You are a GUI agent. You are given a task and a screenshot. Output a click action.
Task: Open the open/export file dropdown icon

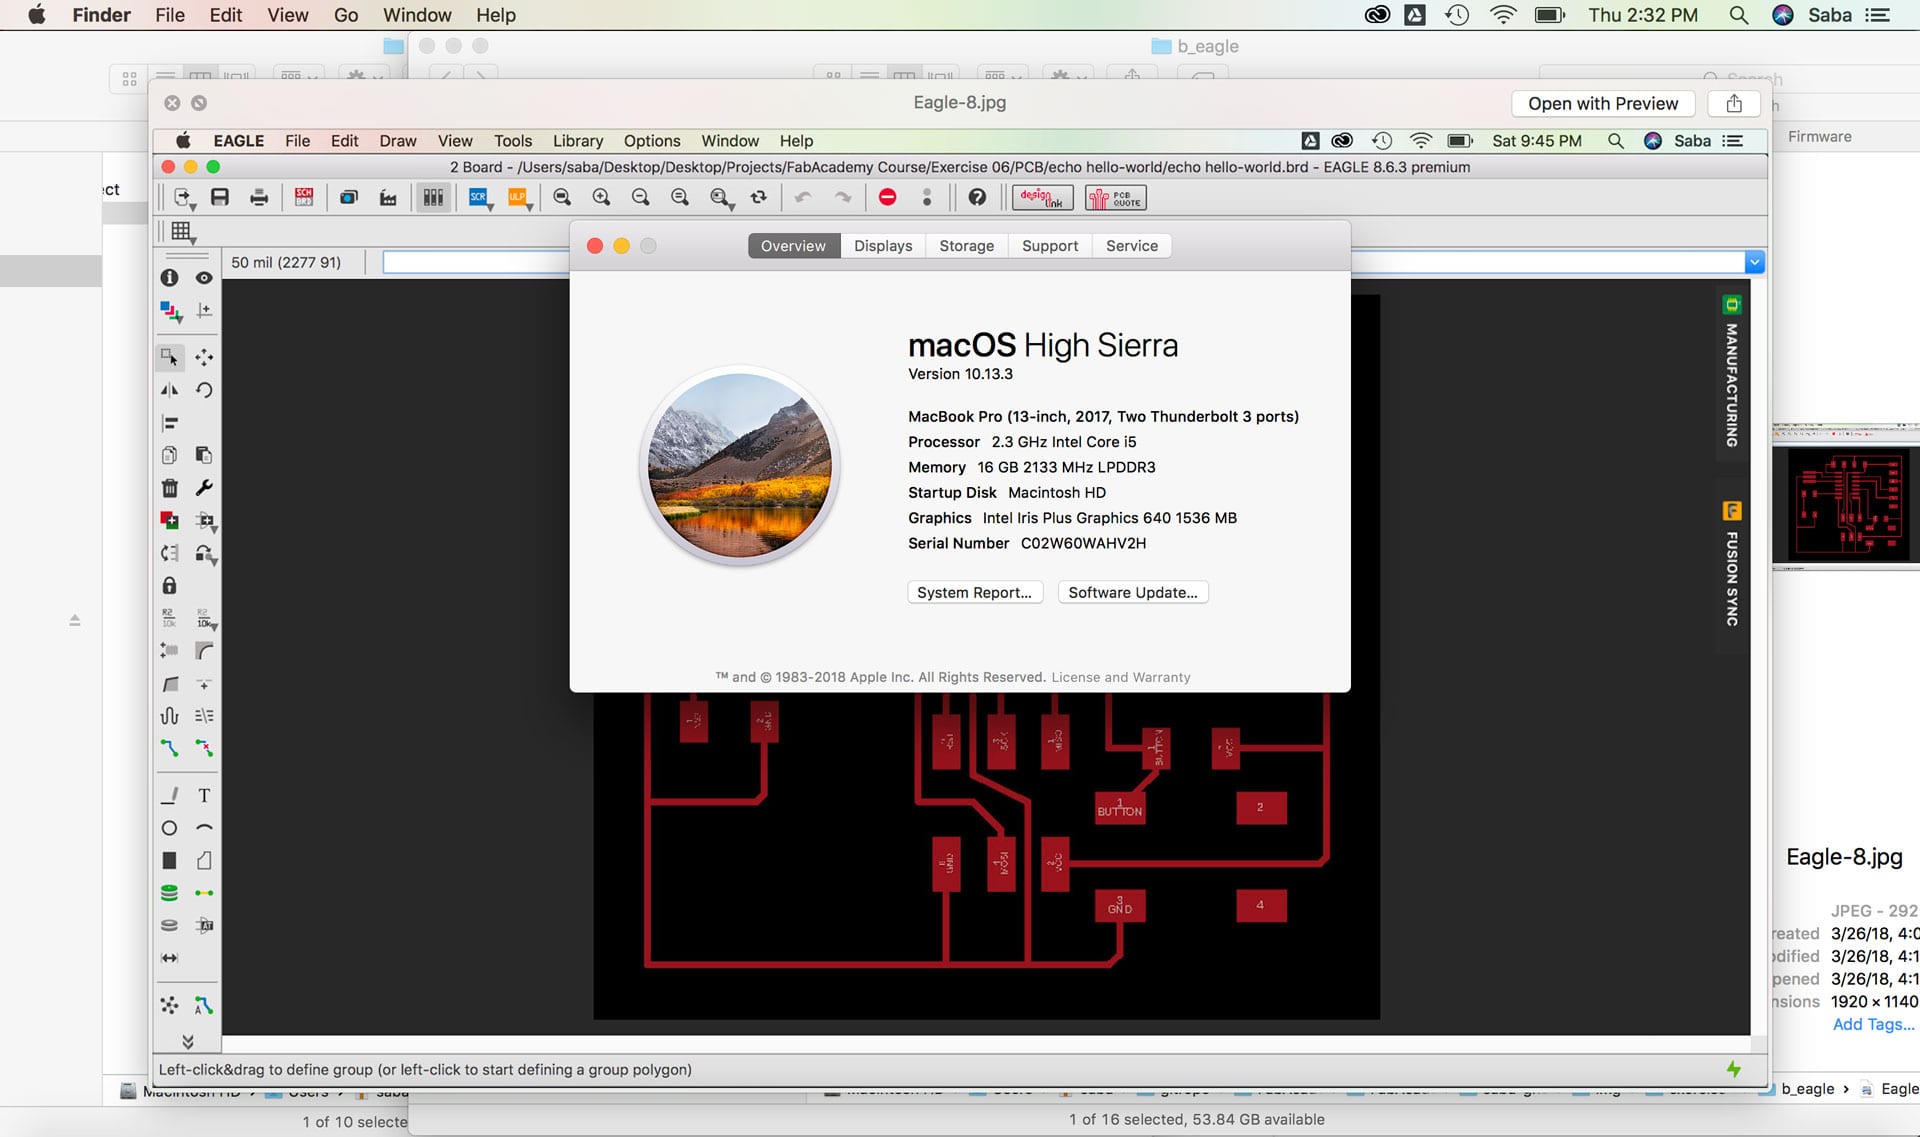[x=184, y=198]
